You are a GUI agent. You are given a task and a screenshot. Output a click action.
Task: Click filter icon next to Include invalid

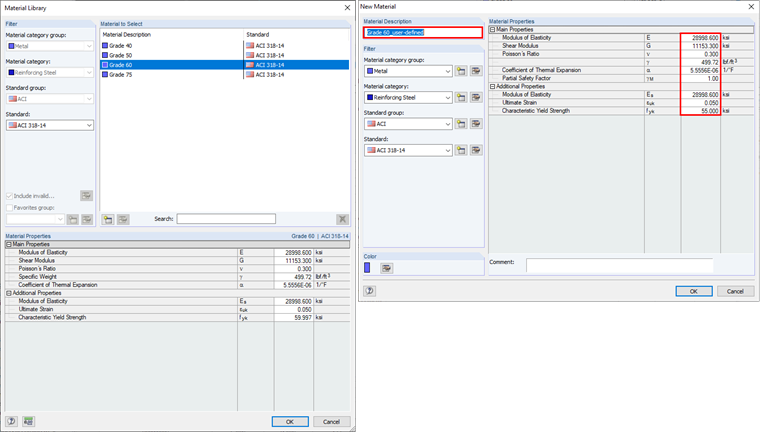[x=86, y=195]
